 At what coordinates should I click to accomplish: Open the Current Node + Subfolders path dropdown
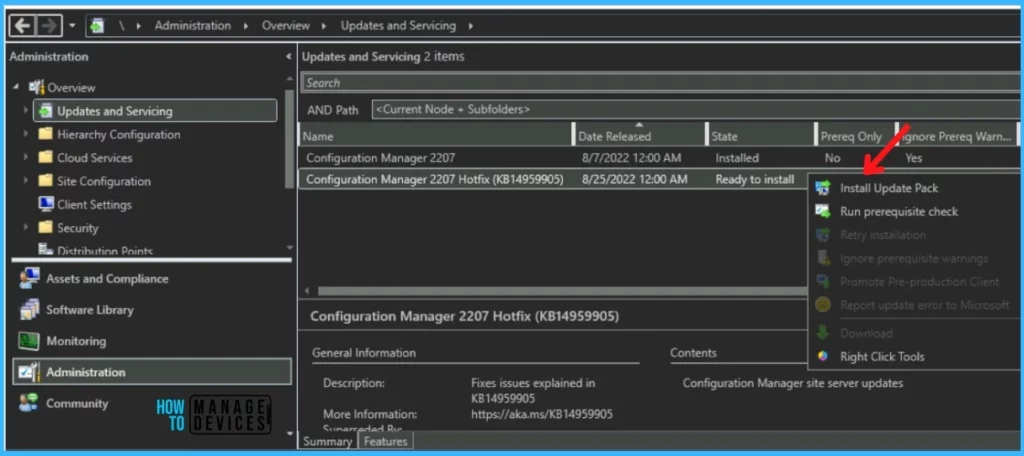(696, 110)
